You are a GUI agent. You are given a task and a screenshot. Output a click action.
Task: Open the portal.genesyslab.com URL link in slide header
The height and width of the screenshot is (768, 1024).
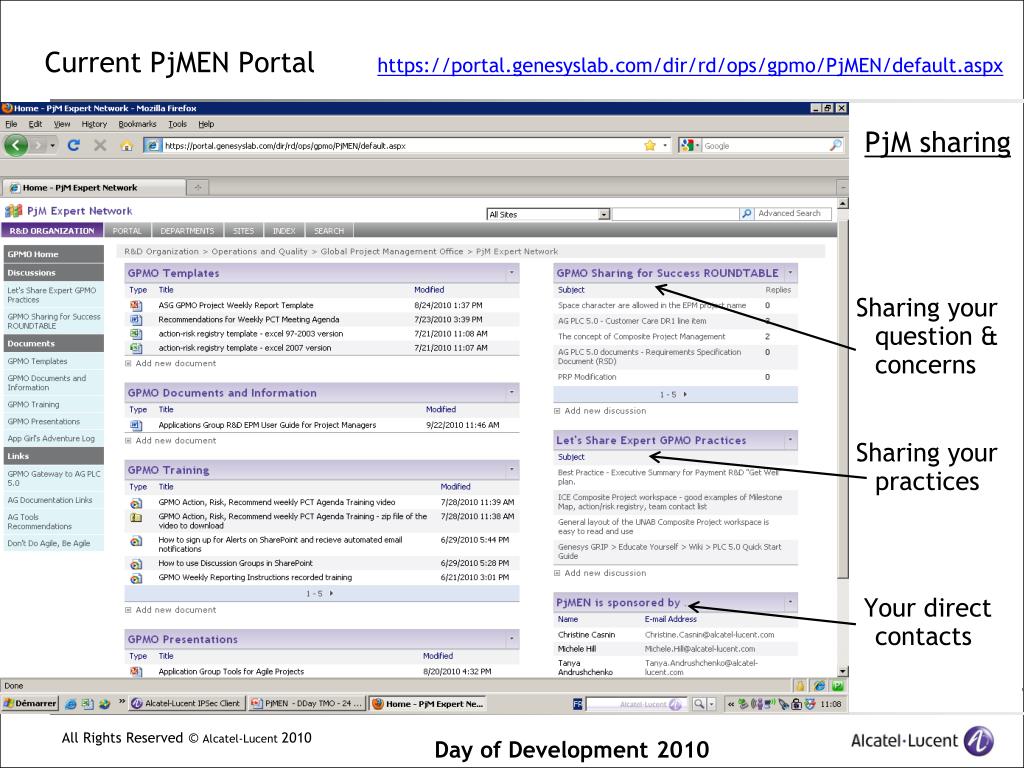coord(690,65)
